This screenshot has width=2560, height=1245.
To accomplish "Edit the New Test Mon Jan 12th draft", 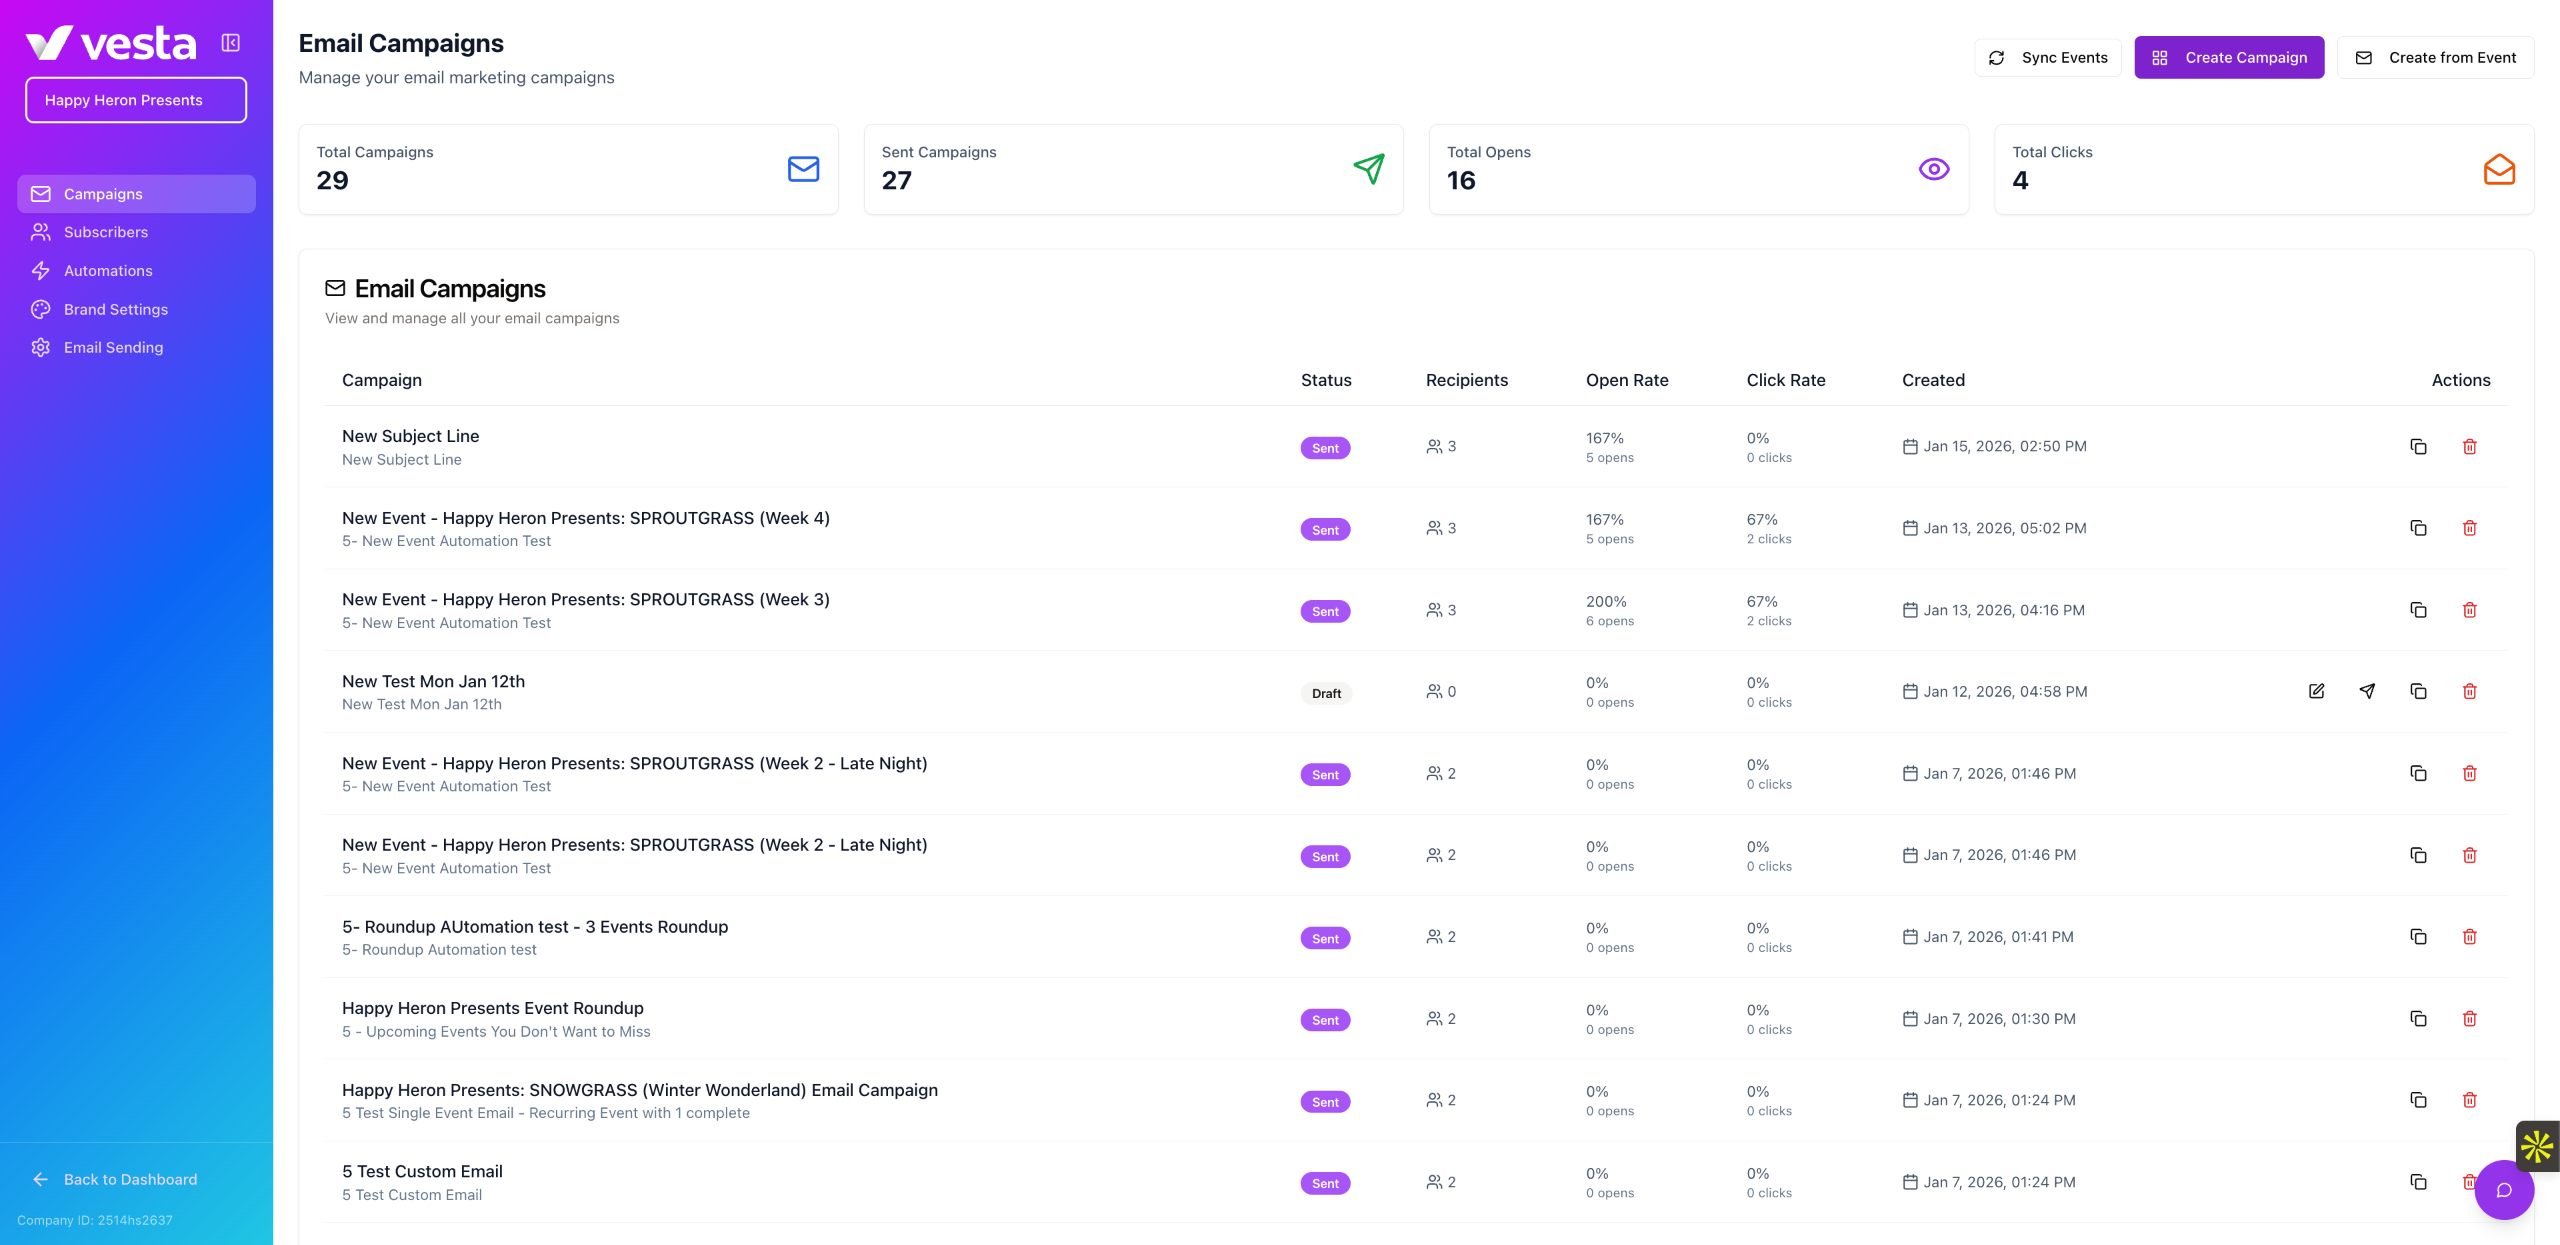I will [2316, 691].
